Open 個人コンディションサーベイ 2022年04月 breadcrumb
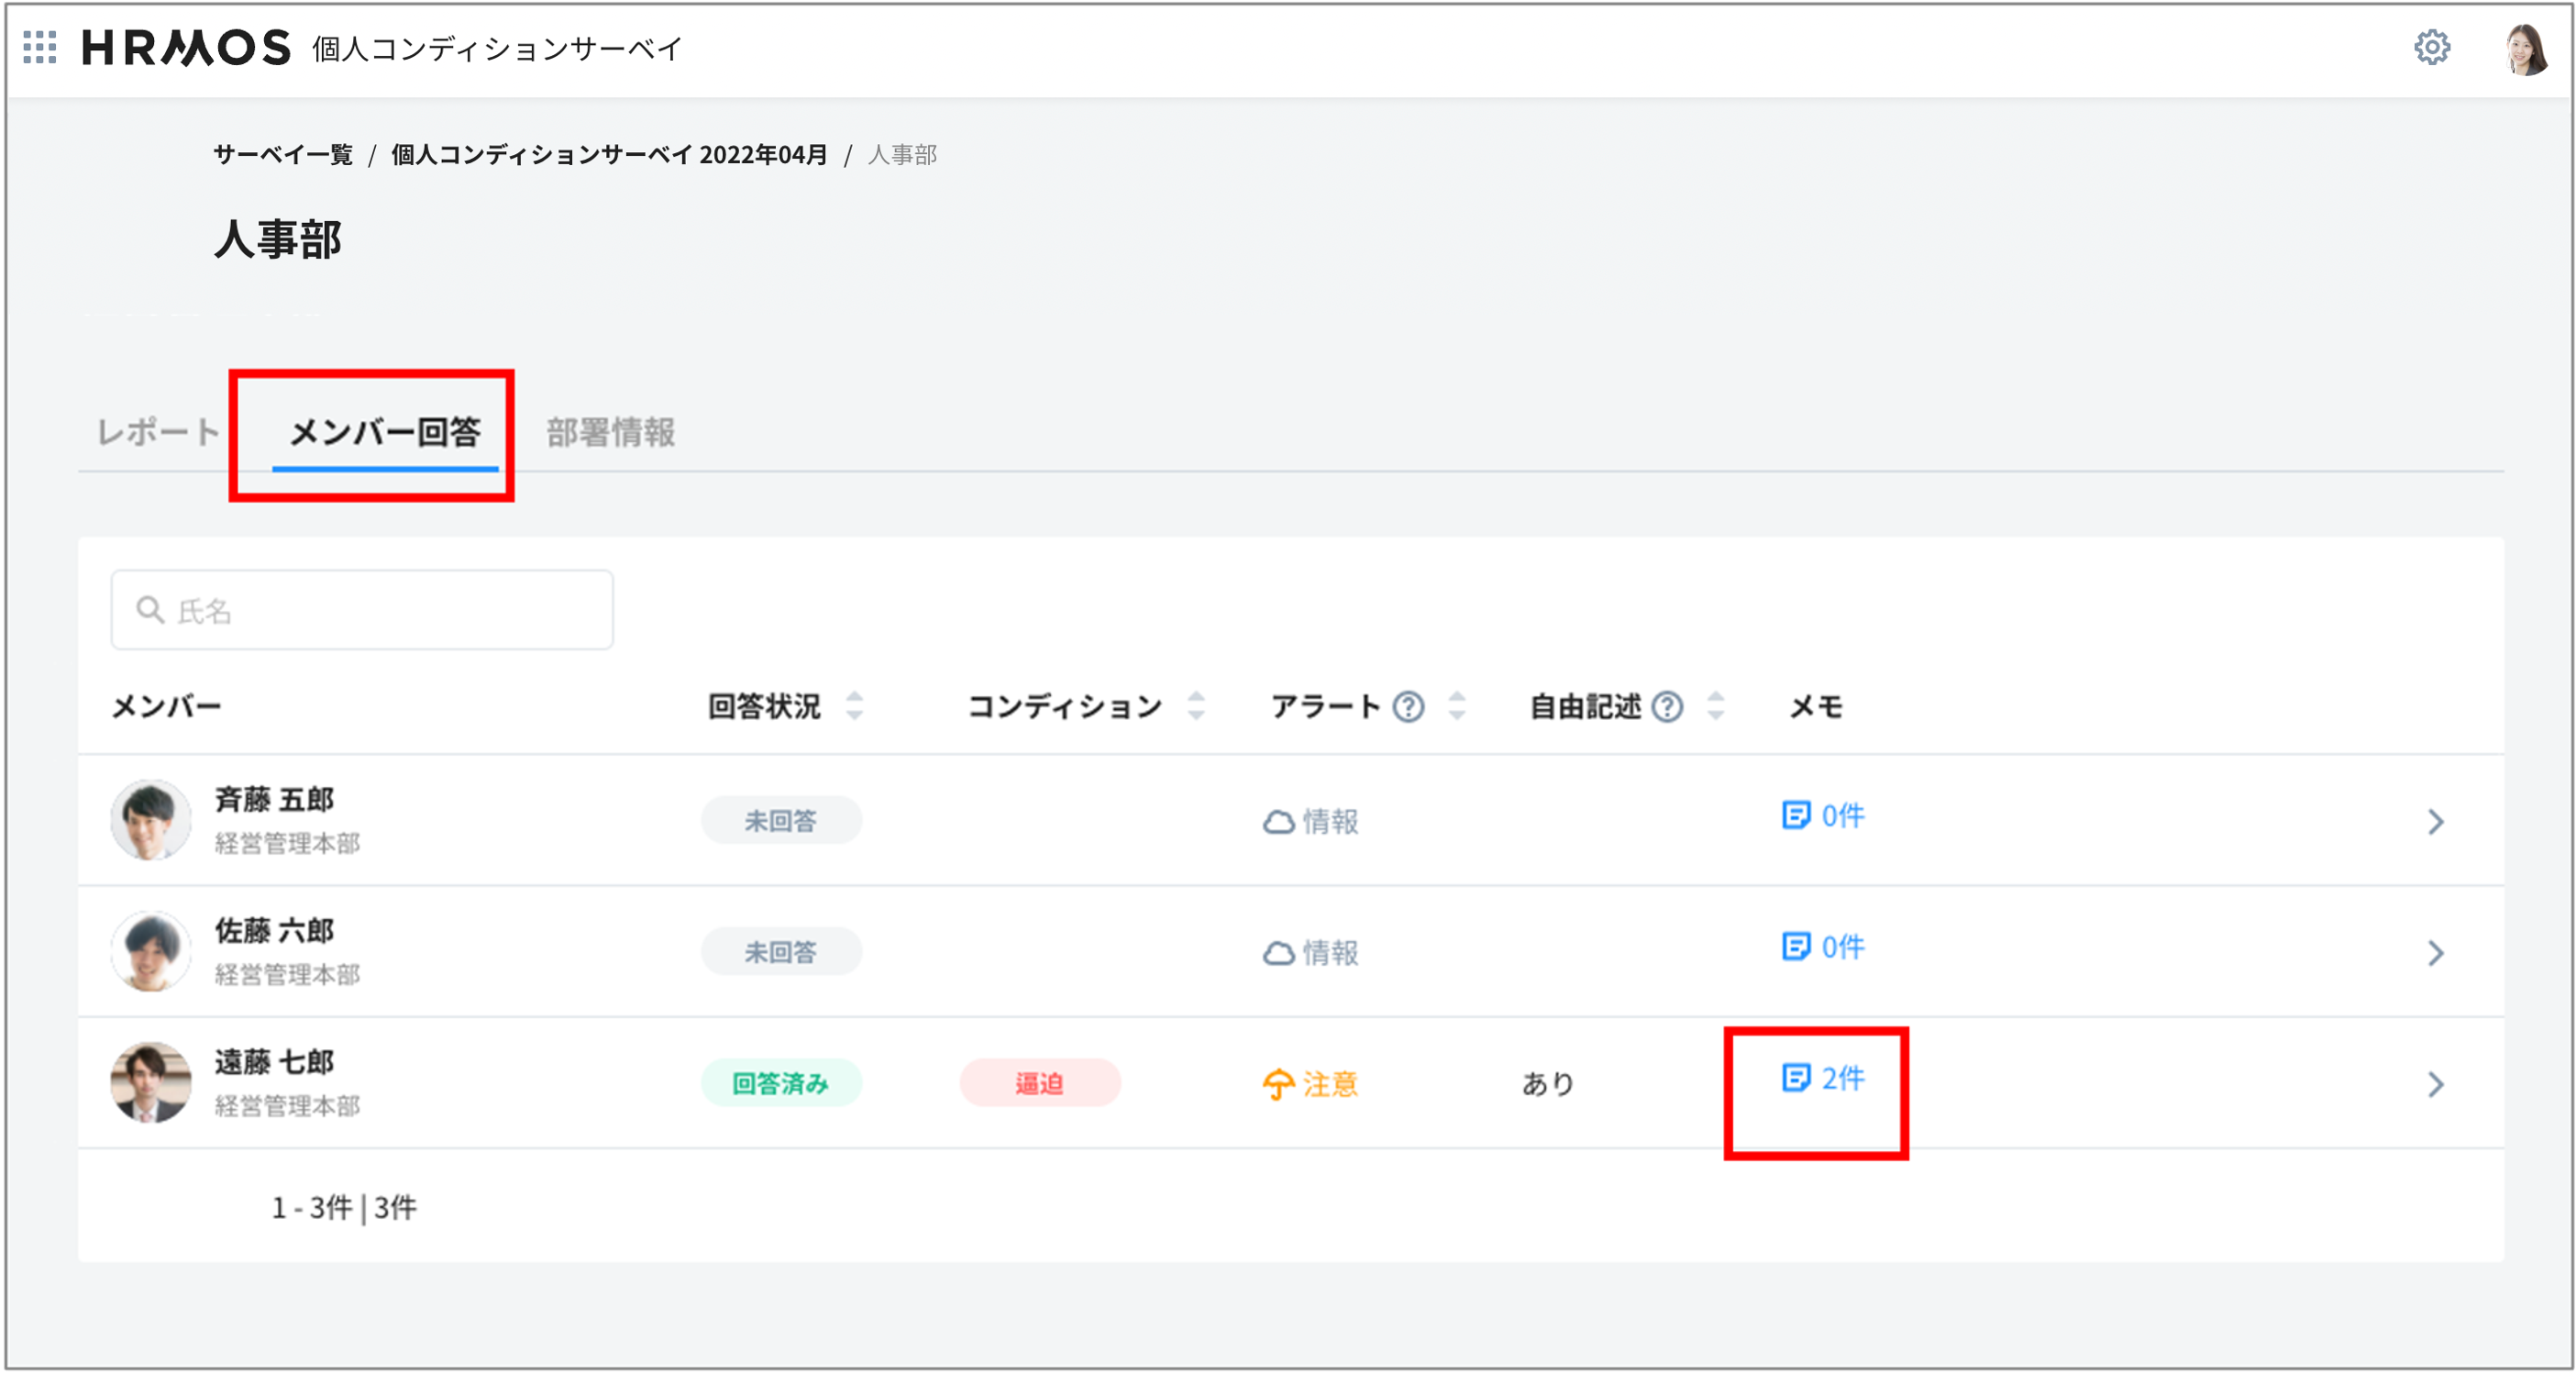This screenshot has width=2576, height=1374. (x=608, y=155)
